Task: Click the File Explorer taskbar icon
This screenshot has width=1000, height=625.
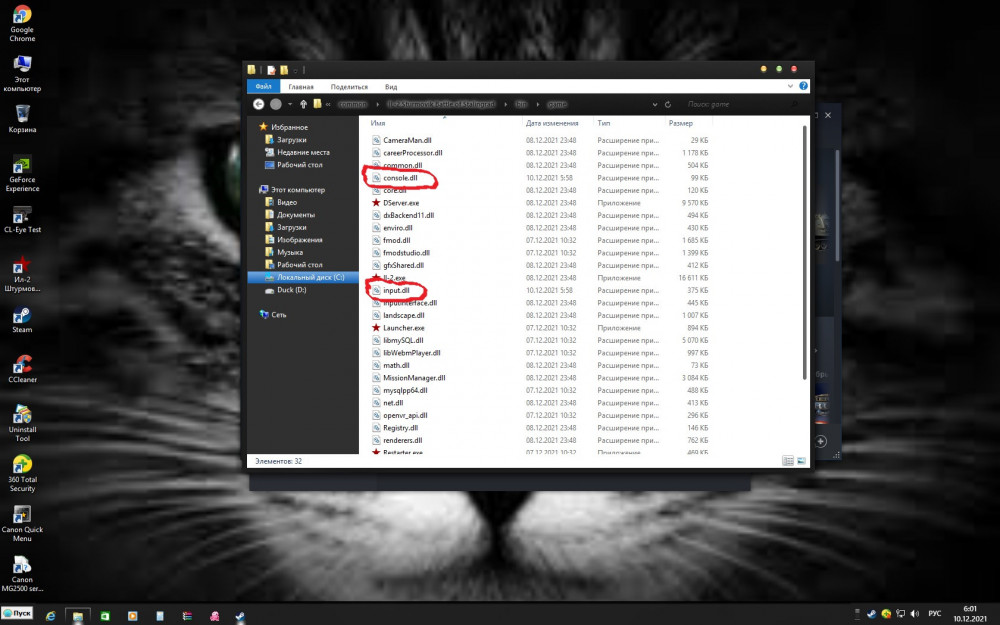Action: tap(78, 615)
